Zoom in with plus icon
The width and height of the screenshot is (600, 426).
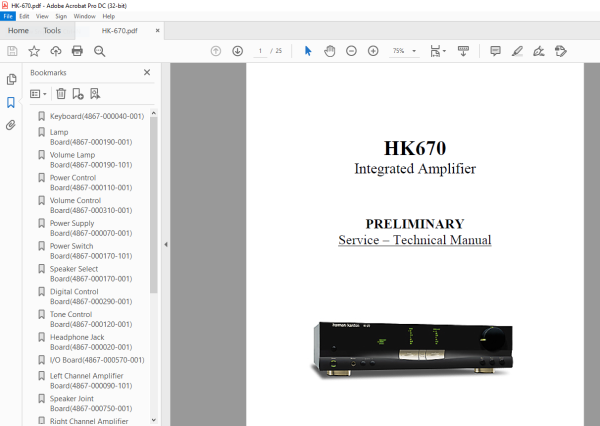point(373,51)
